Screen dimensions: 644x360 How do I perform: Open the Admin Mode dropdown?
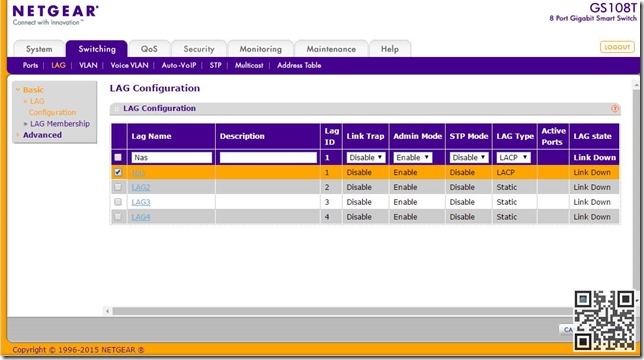tap(412, 157)
